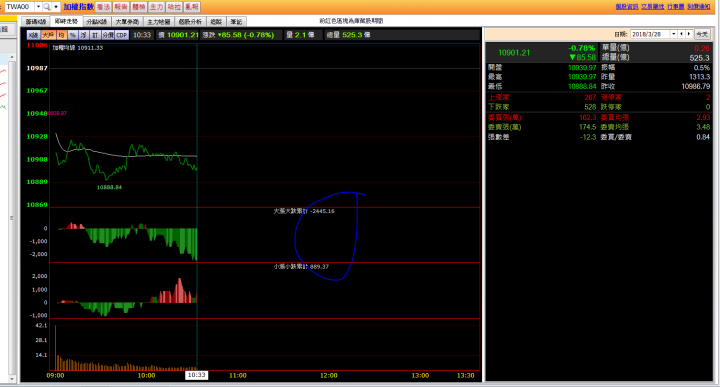Click the 今天 today button
The width and height of the screenshot is (720, 387).
click(702, 34)
